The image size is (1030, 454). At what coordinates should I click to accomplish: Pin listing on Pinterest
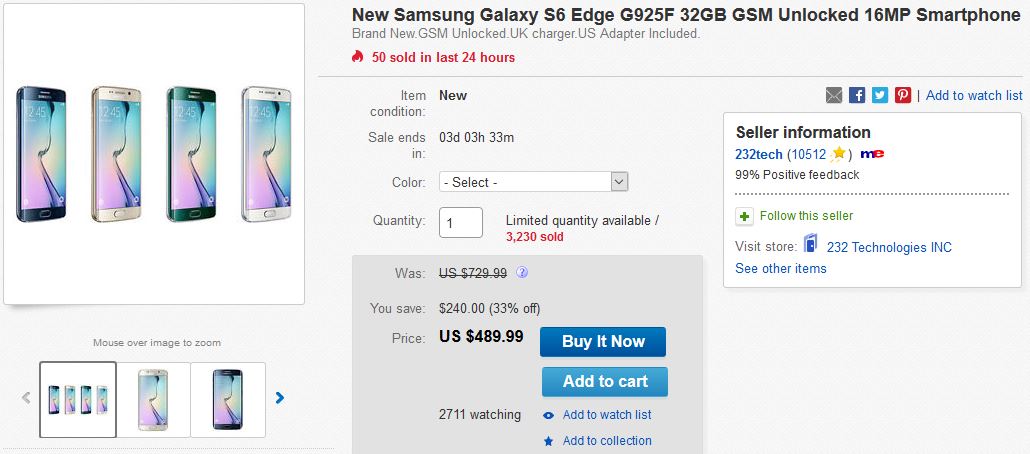(903, 95)
